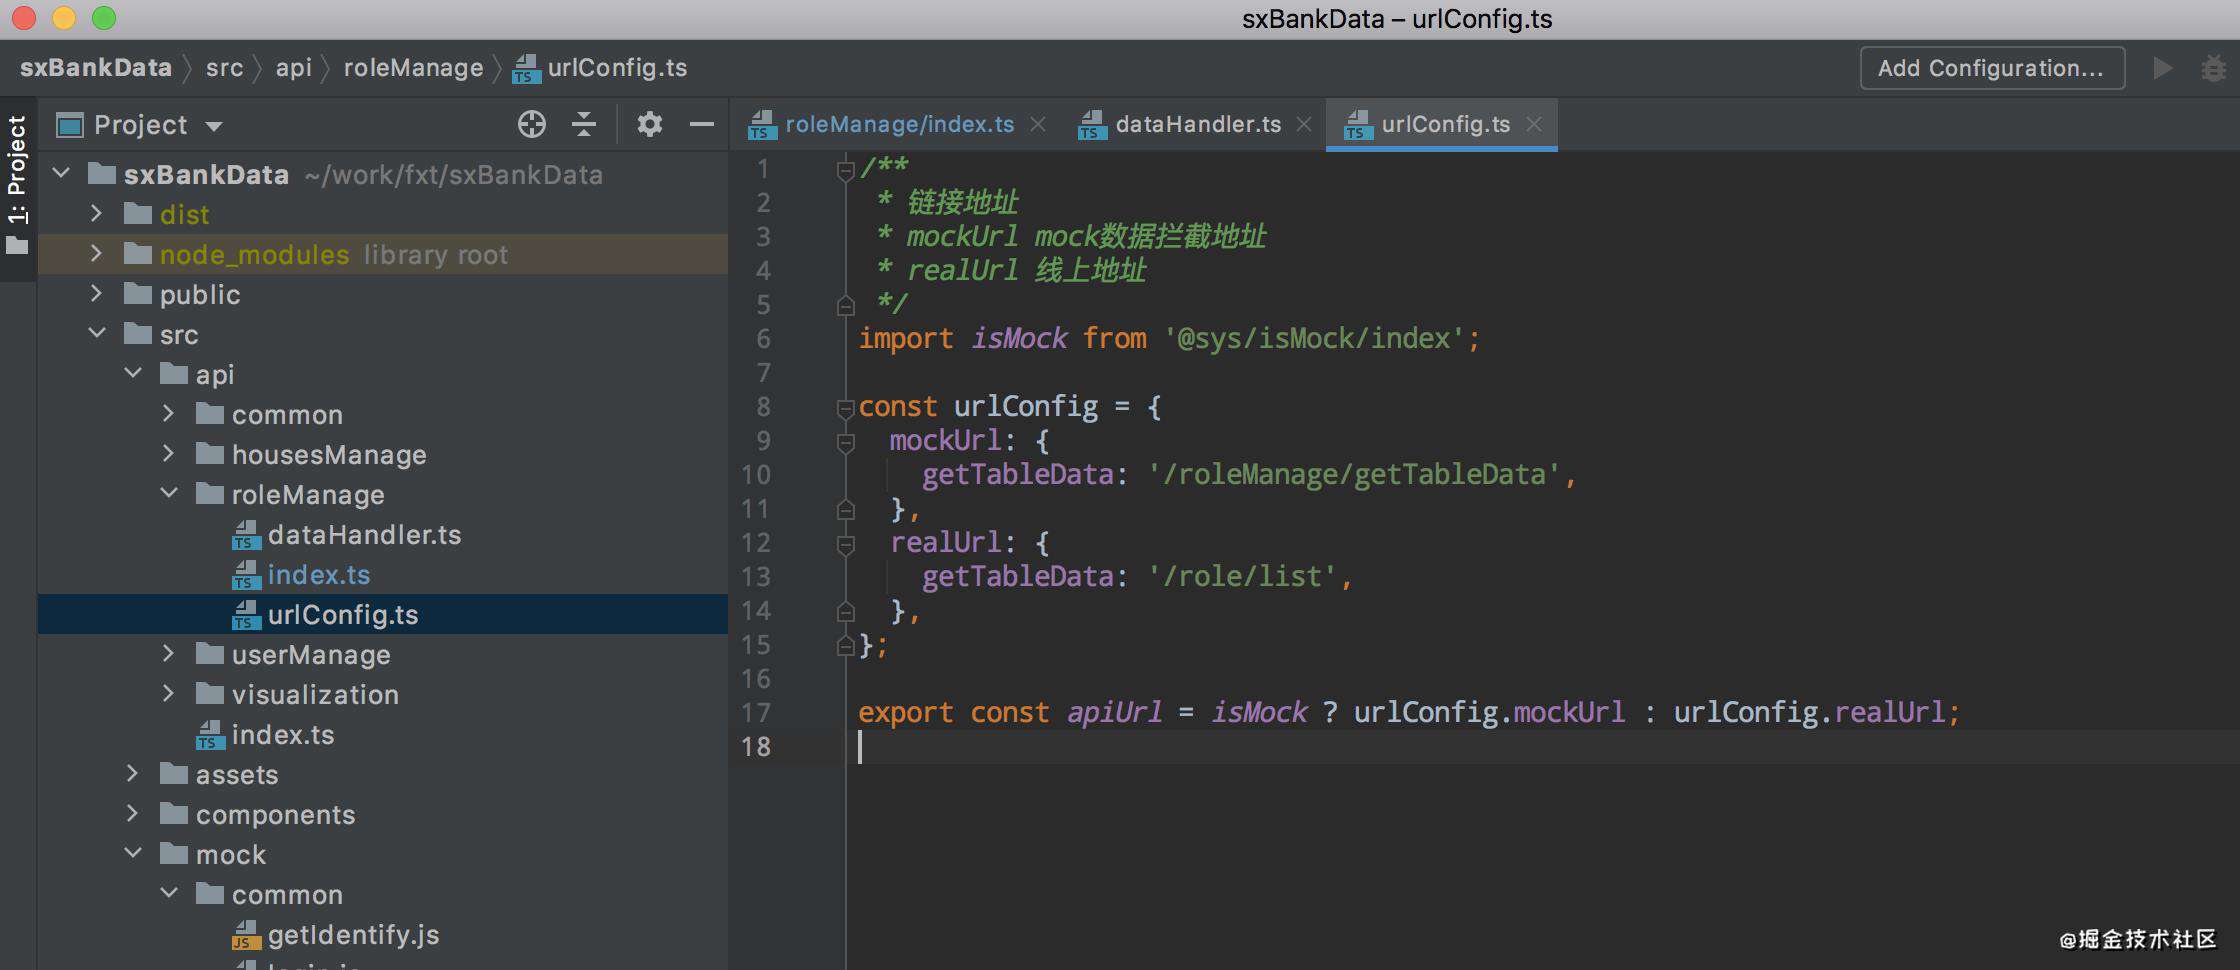The height and width of the screenshot is (970, 2240).
Task: Open getIdentify.js in the project tree
Action: [x=353, y=935]
